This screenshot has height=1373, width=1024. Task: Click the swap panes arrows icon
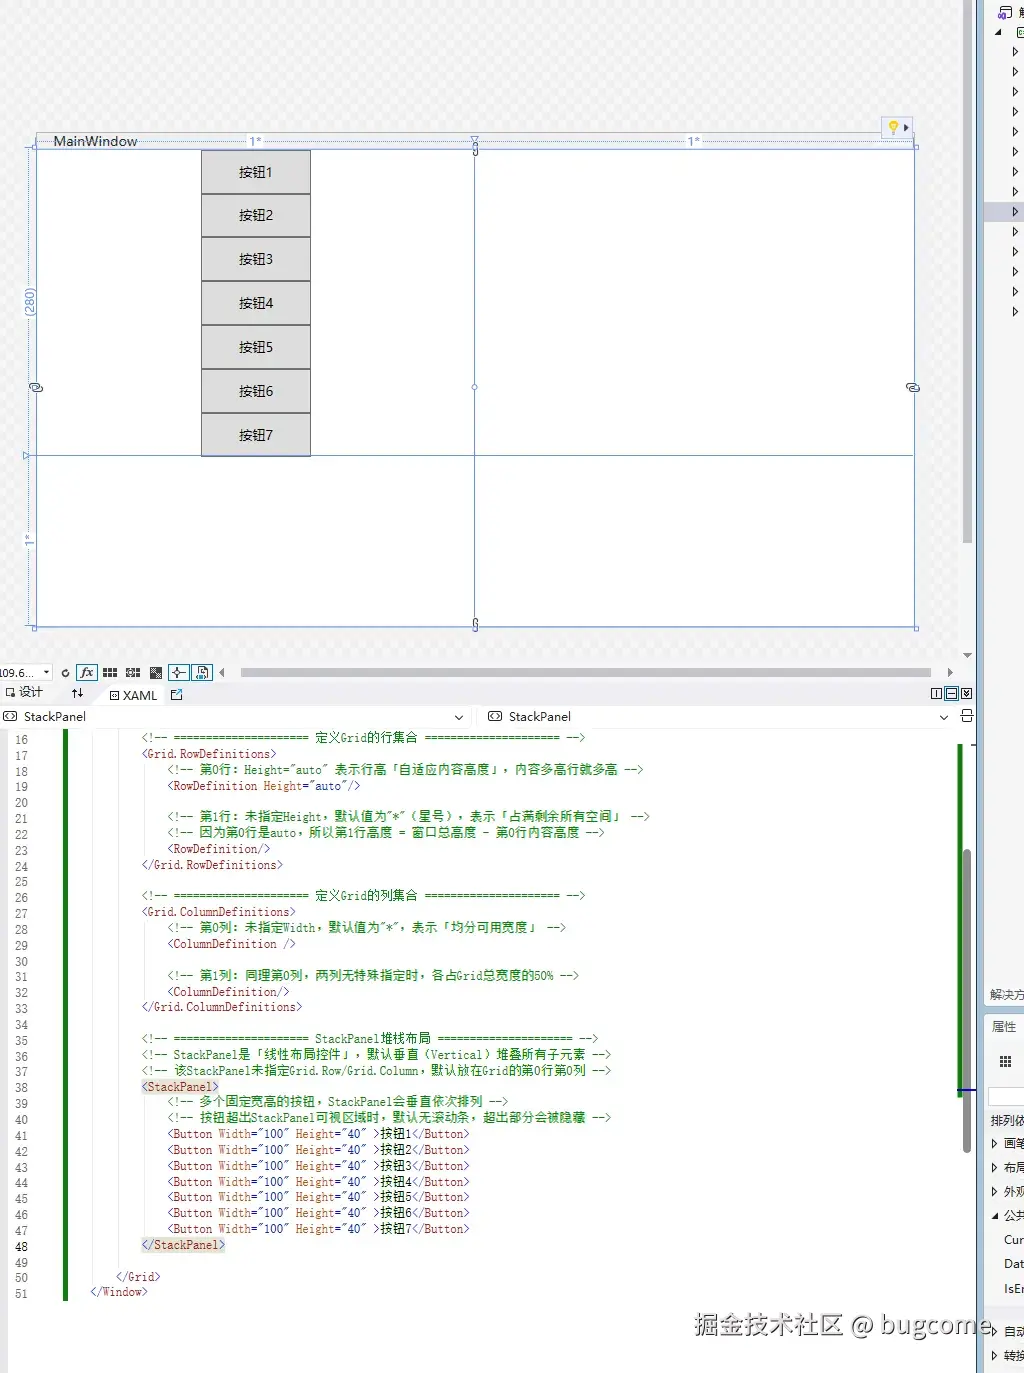point(77,693)
